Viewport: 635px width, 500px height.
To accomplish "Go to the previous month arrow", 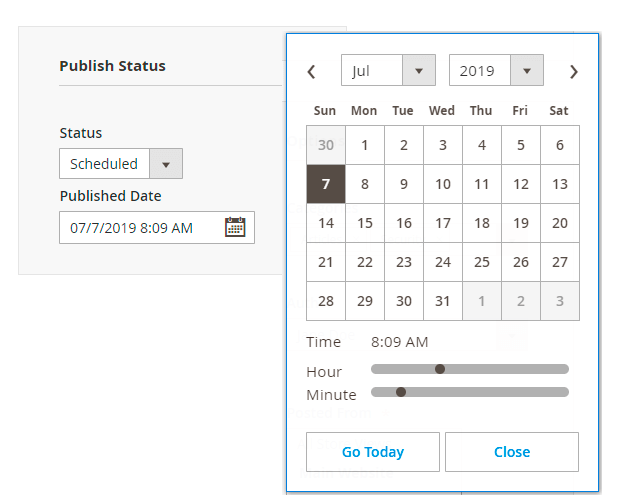I will point(311,72).
